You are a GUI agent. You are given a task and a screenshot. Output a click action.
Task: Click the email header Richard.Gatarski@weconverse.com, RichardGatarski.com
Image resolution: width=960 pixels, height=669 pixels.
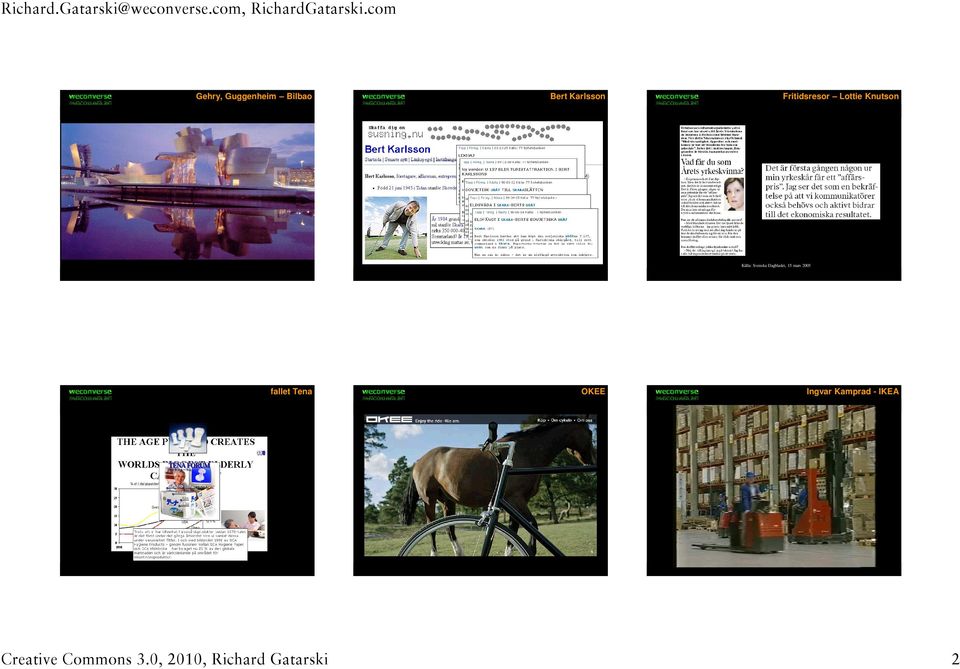coord(198,9)
